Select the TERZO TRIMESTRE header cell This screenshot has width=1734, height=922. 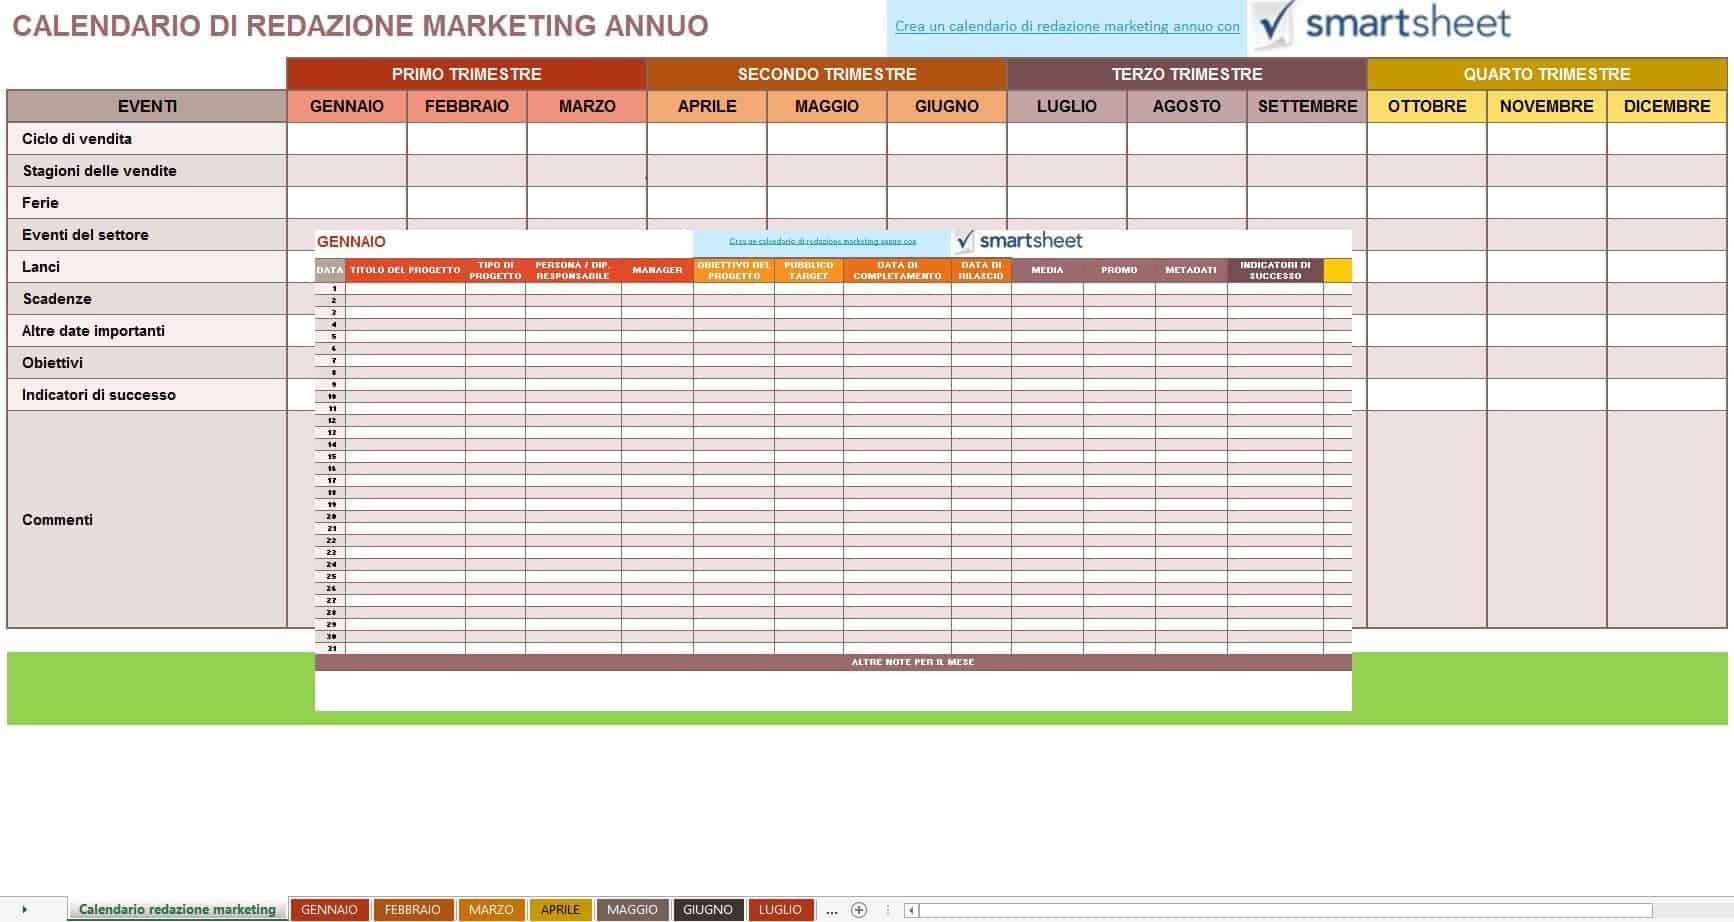click(x=1187, y=74)
